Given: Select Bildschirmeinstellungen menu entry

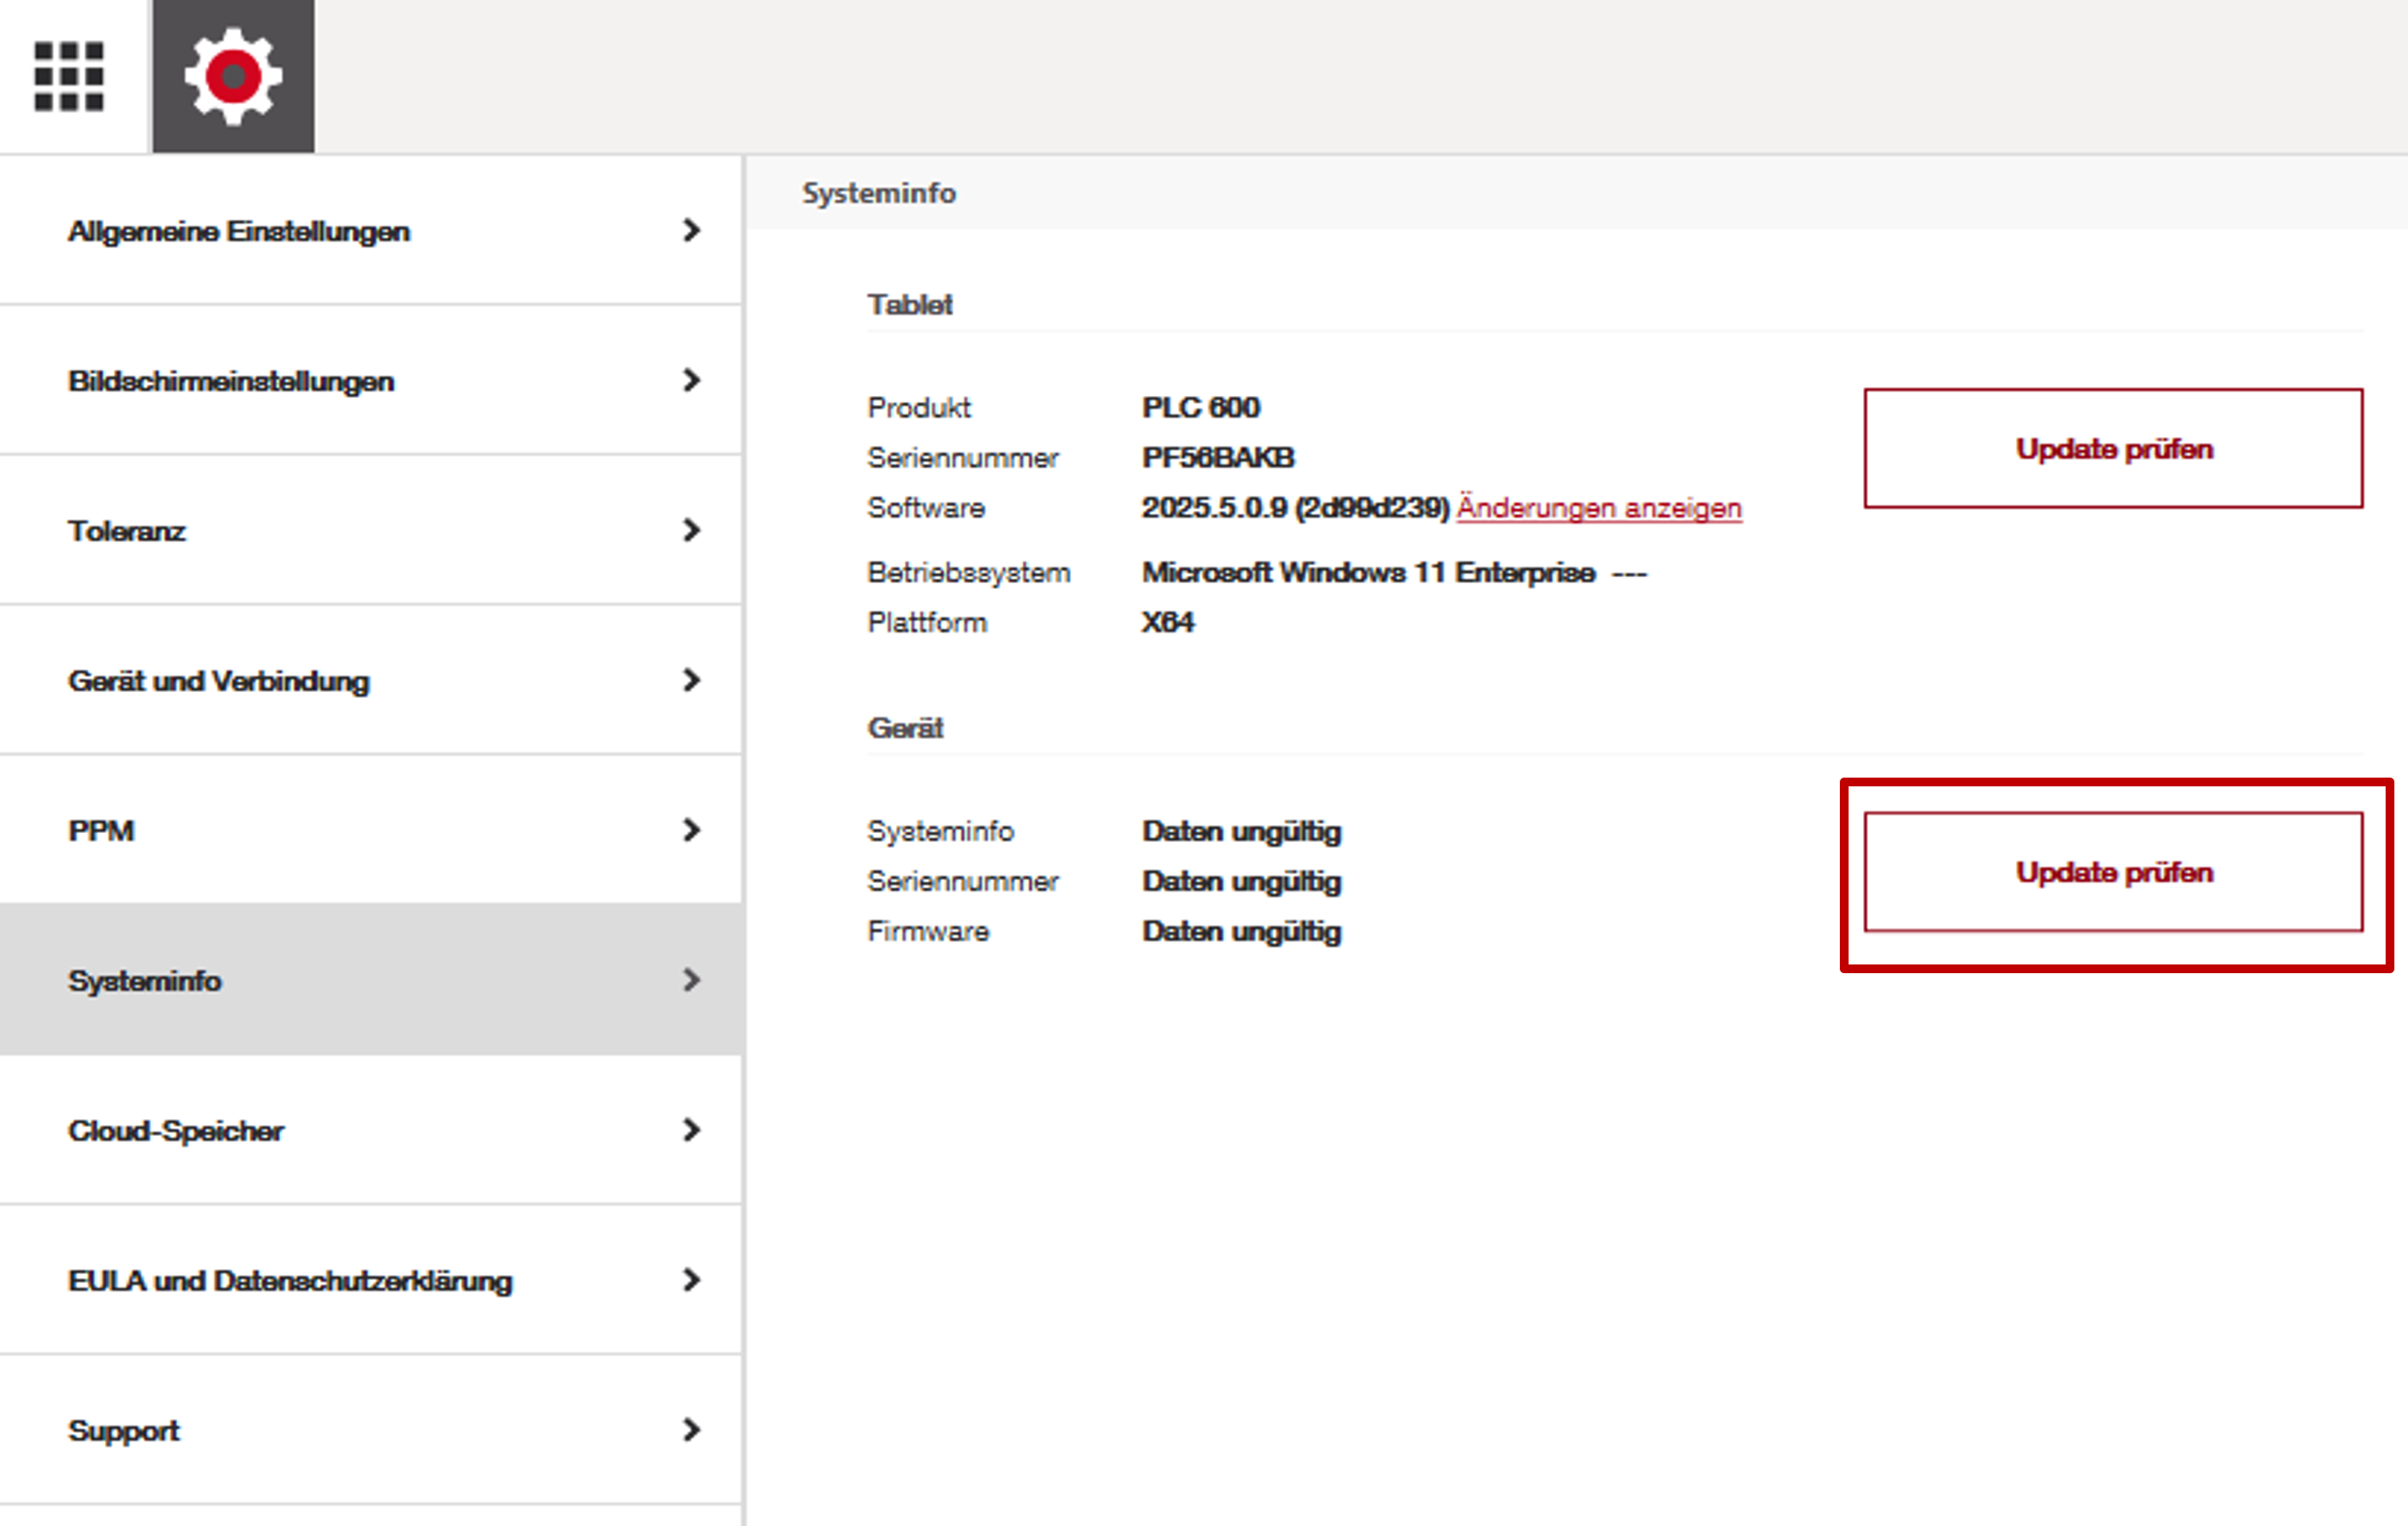Looking at the screenshot, I should click(x=231, y=381).
